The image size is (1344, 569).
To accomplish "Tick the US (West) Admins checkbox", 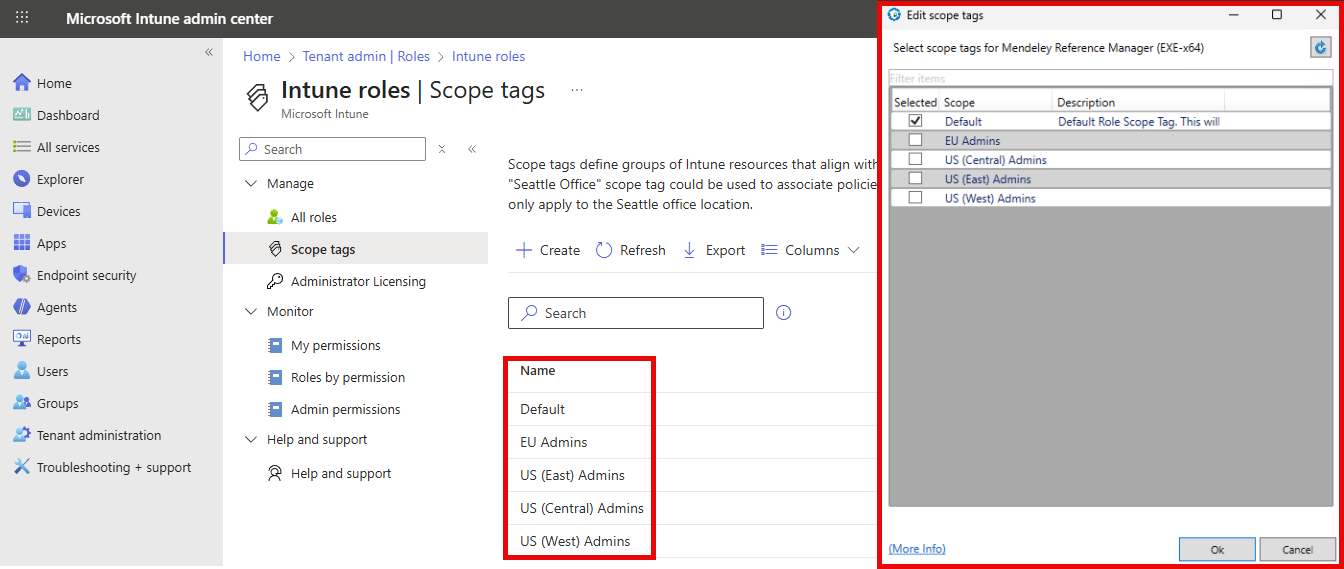I will tap(915, 198).
